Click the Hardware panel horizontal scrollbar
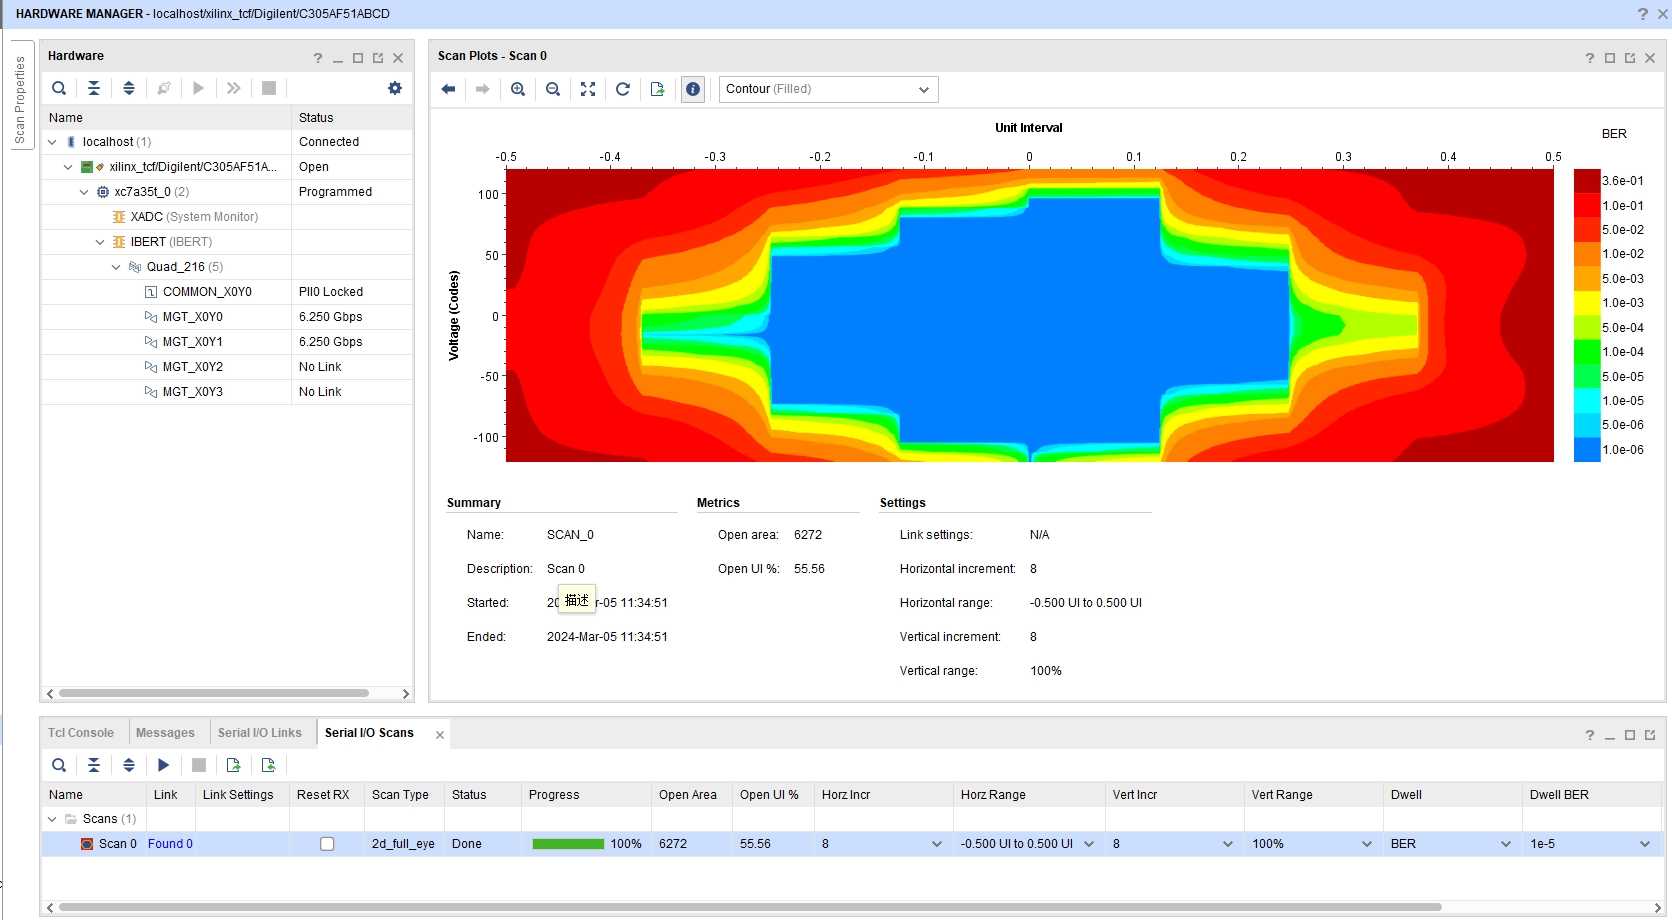 point(214,693)
